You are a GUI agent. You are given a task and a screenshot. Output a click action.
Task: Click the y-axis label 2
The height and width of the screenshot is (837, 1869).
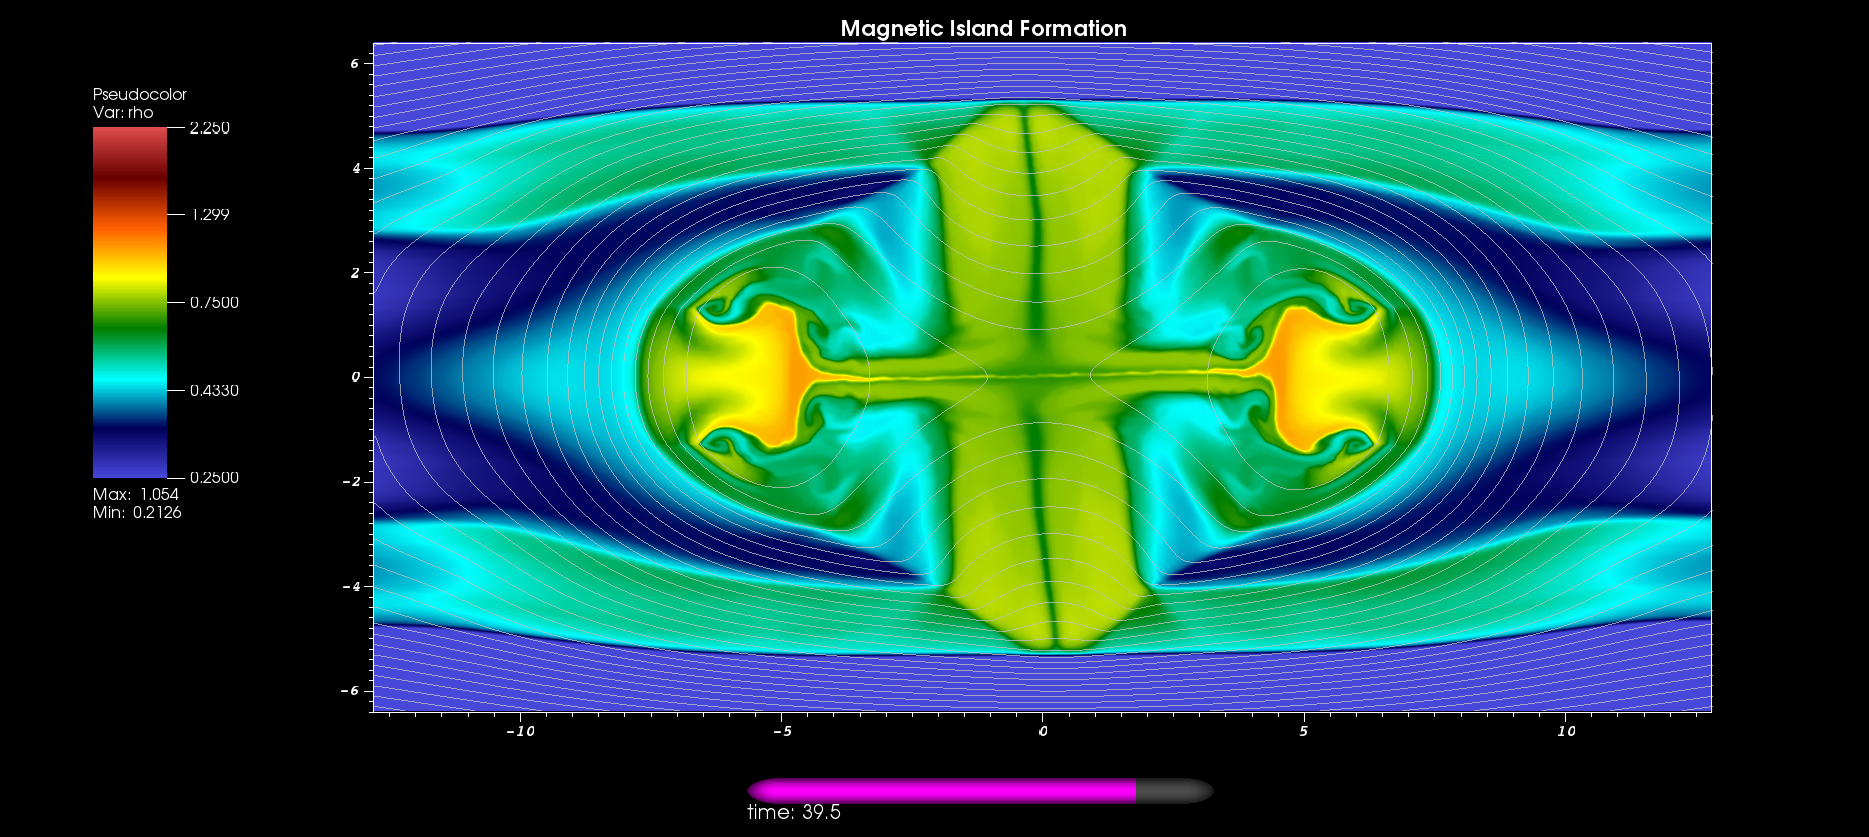(354, 272)
